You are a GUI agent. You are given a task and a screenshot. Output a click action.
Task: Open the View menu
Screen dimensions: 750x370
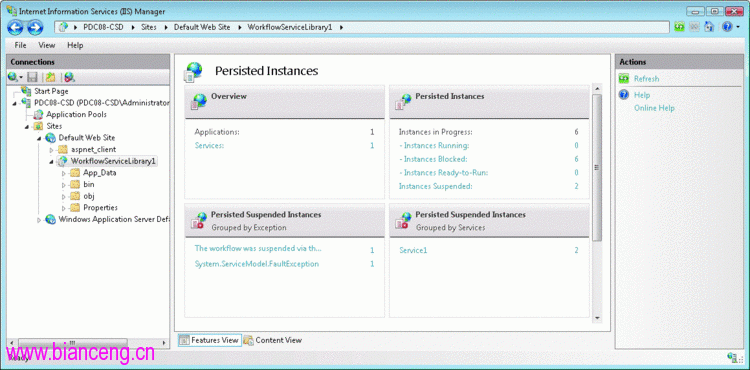47,45
